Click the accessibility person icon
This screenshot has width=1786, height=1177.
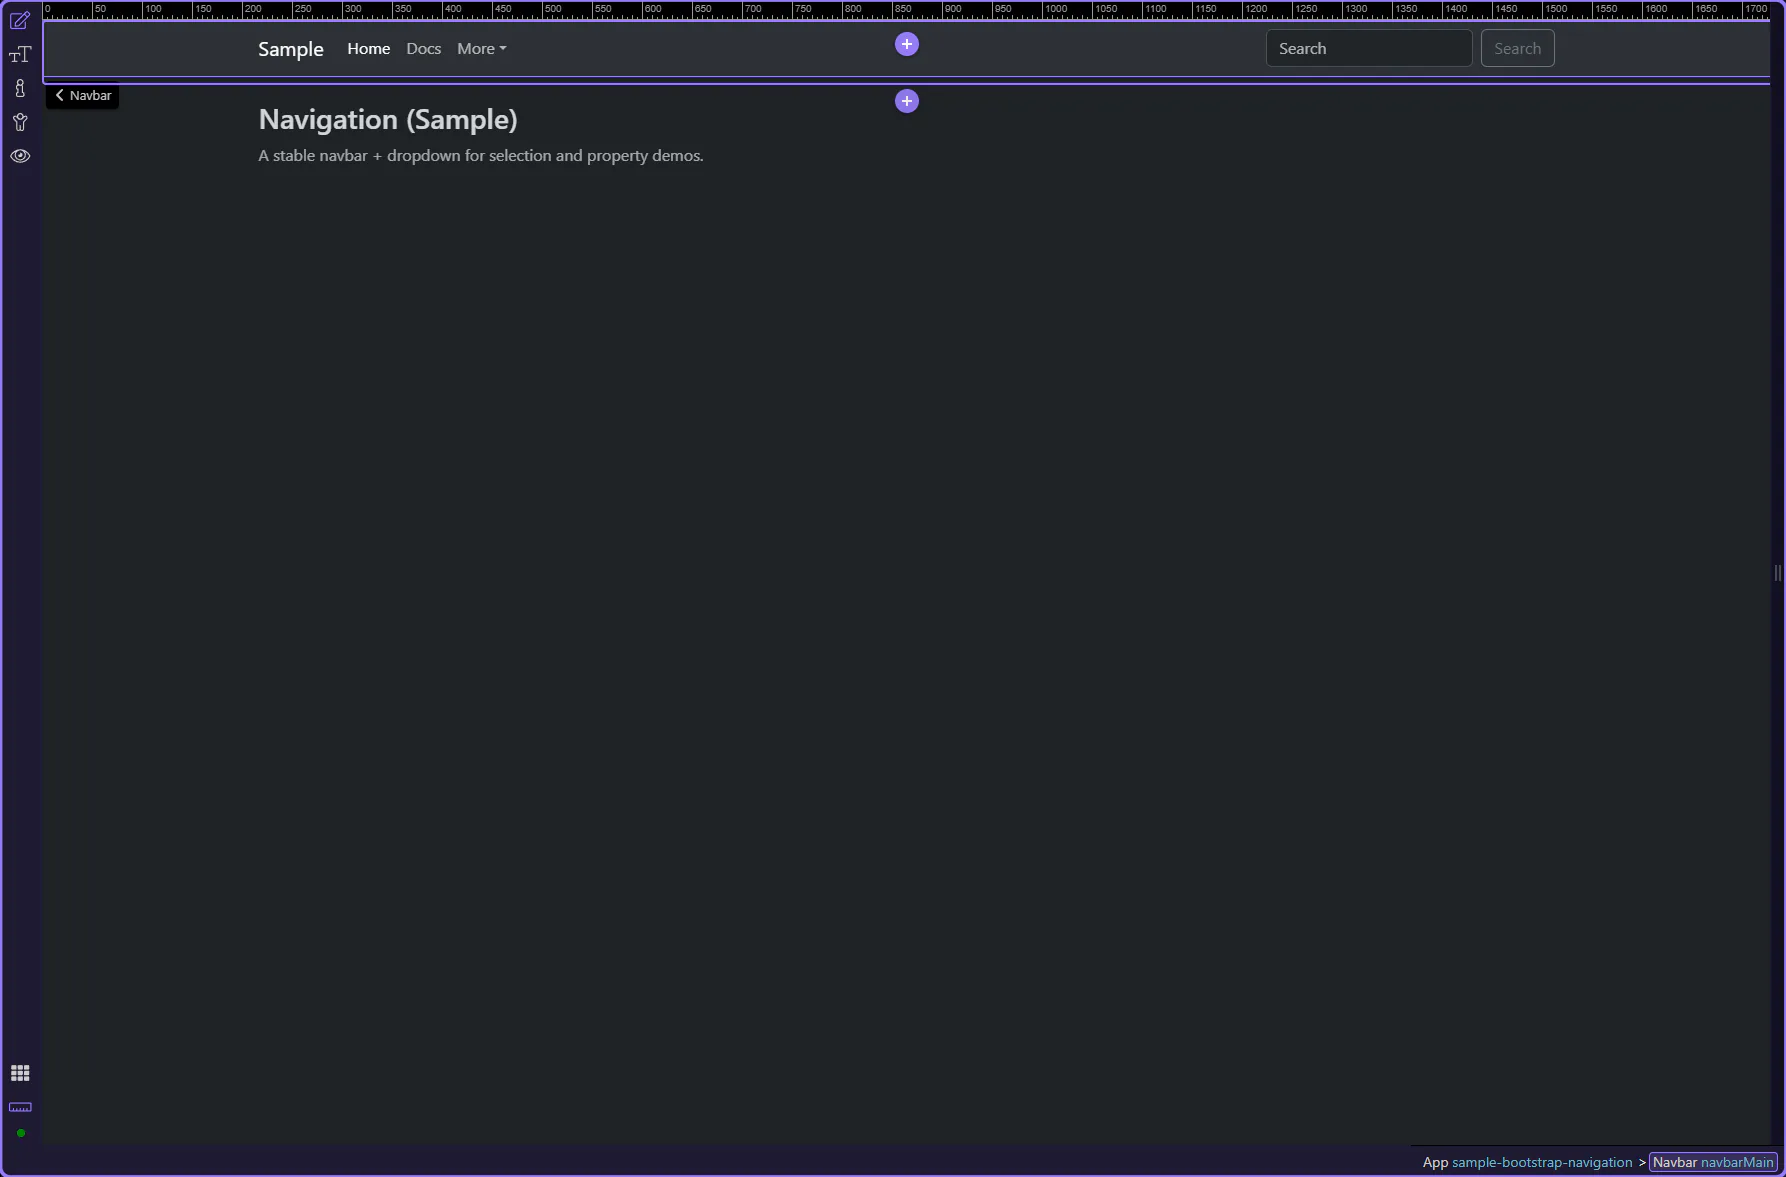click(x=20, y=123)
